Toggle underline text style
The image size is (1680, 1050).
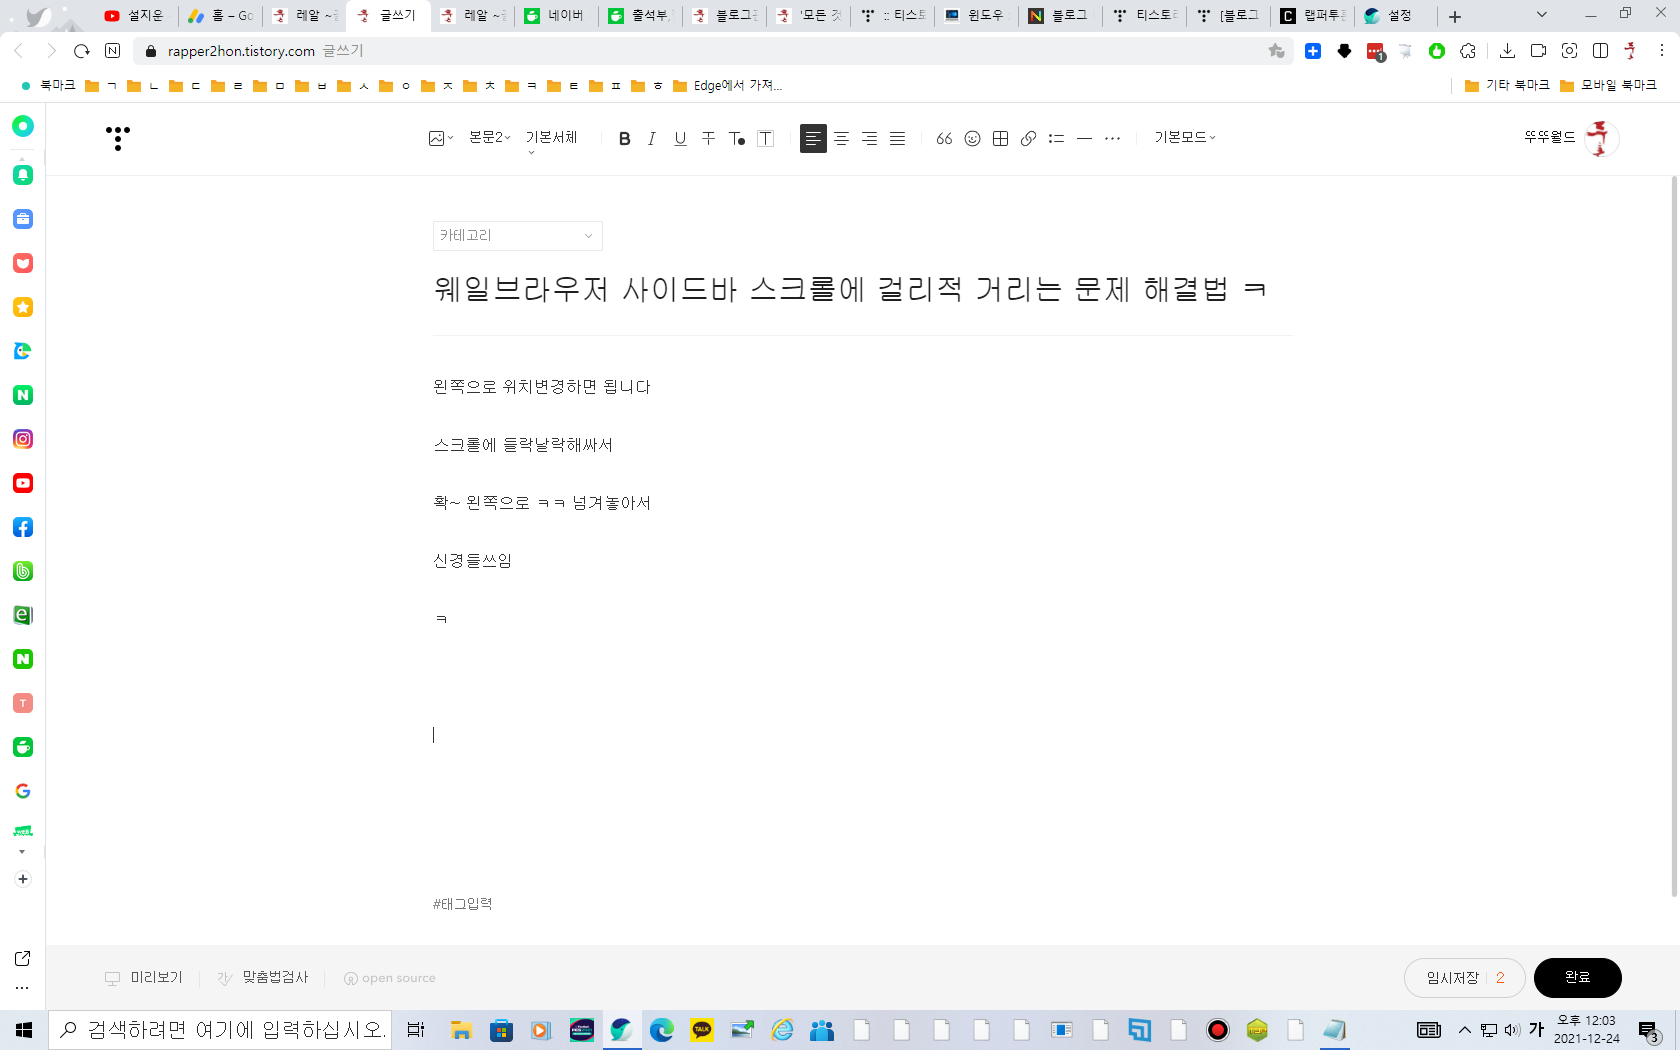[x=680, y=139]
